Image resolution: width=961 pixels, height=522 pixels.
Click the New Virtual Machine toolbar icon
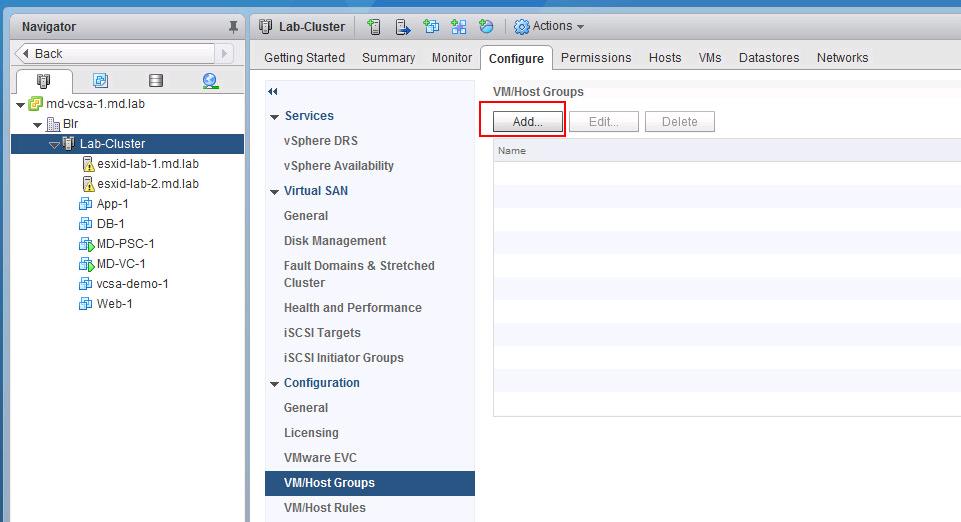[430, 27]
